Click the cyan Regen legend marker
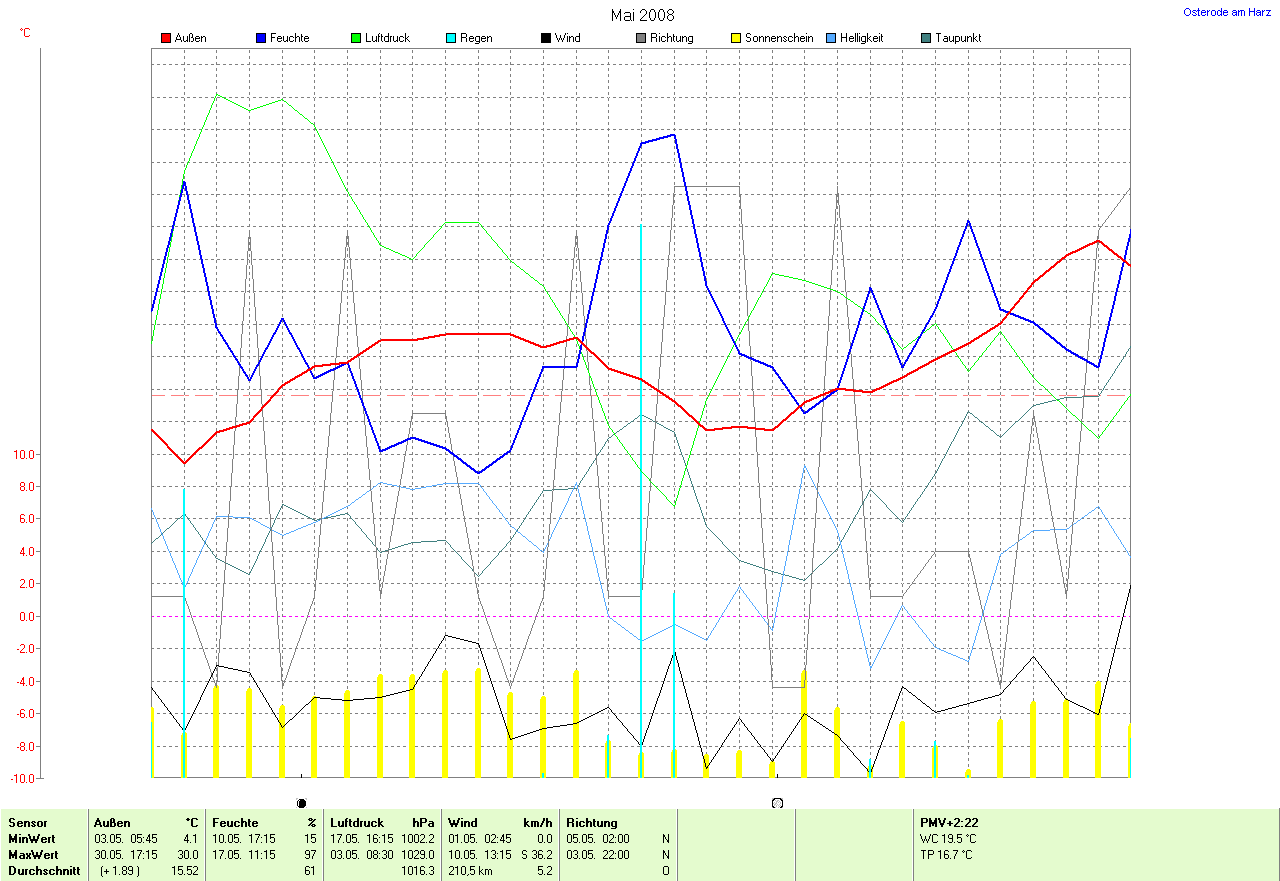This screenshot has height=881, width=1280. [x=451, y=38]
